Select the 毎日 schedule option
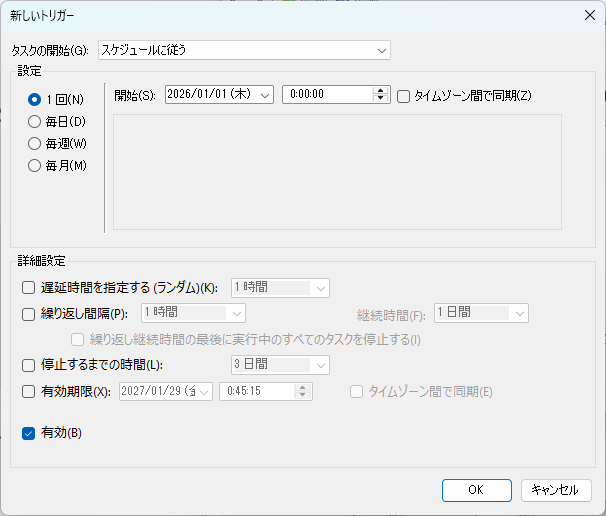 pyautogui.click(x=35, y=121)
